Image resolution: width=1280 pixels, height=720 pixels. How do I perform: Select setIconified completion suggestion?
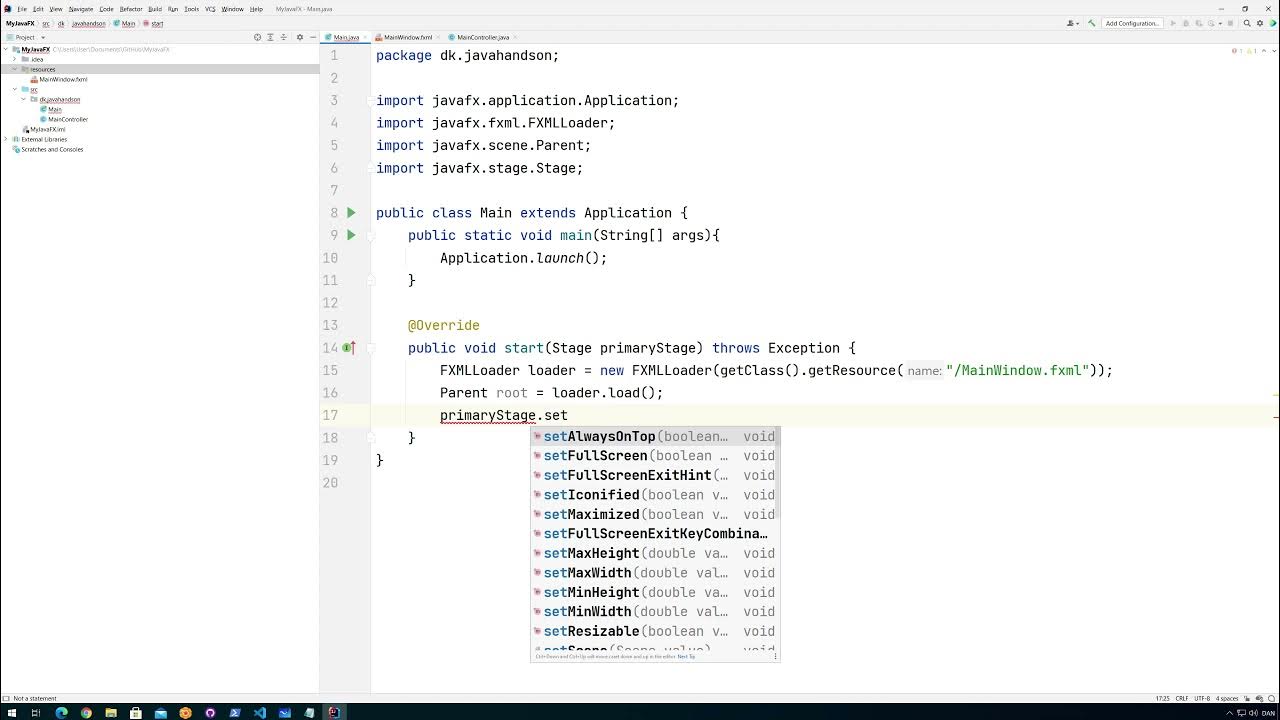[x=655, y=495]
